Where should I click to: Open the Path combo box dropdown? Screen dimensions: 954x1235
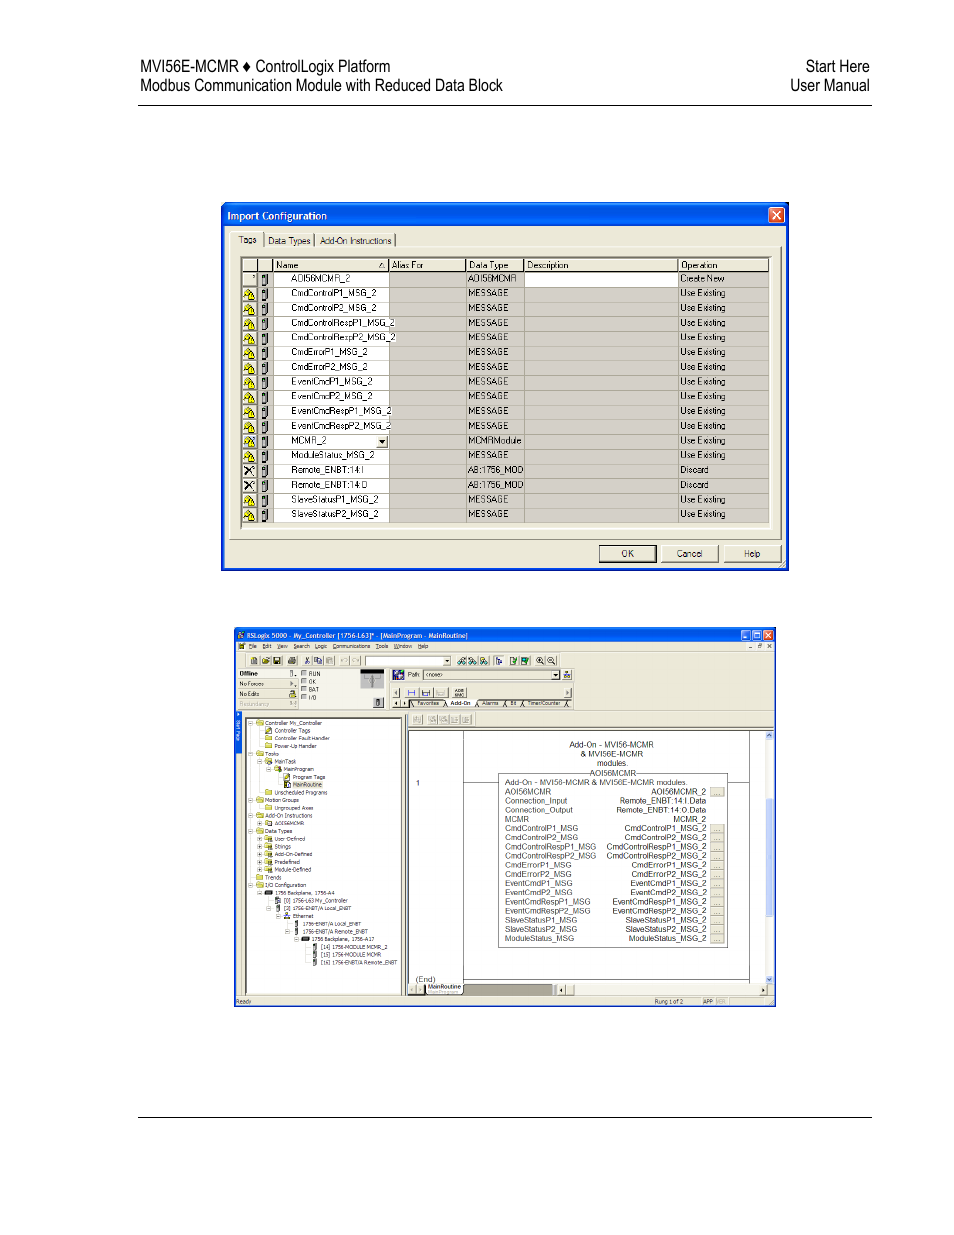[555, 675]
